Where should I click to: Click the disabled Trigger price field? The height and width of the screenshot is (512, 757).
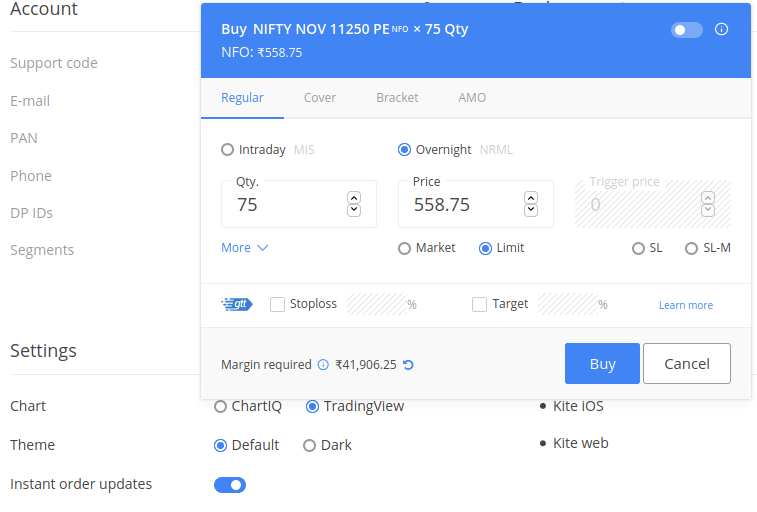(x=653, y=204)
